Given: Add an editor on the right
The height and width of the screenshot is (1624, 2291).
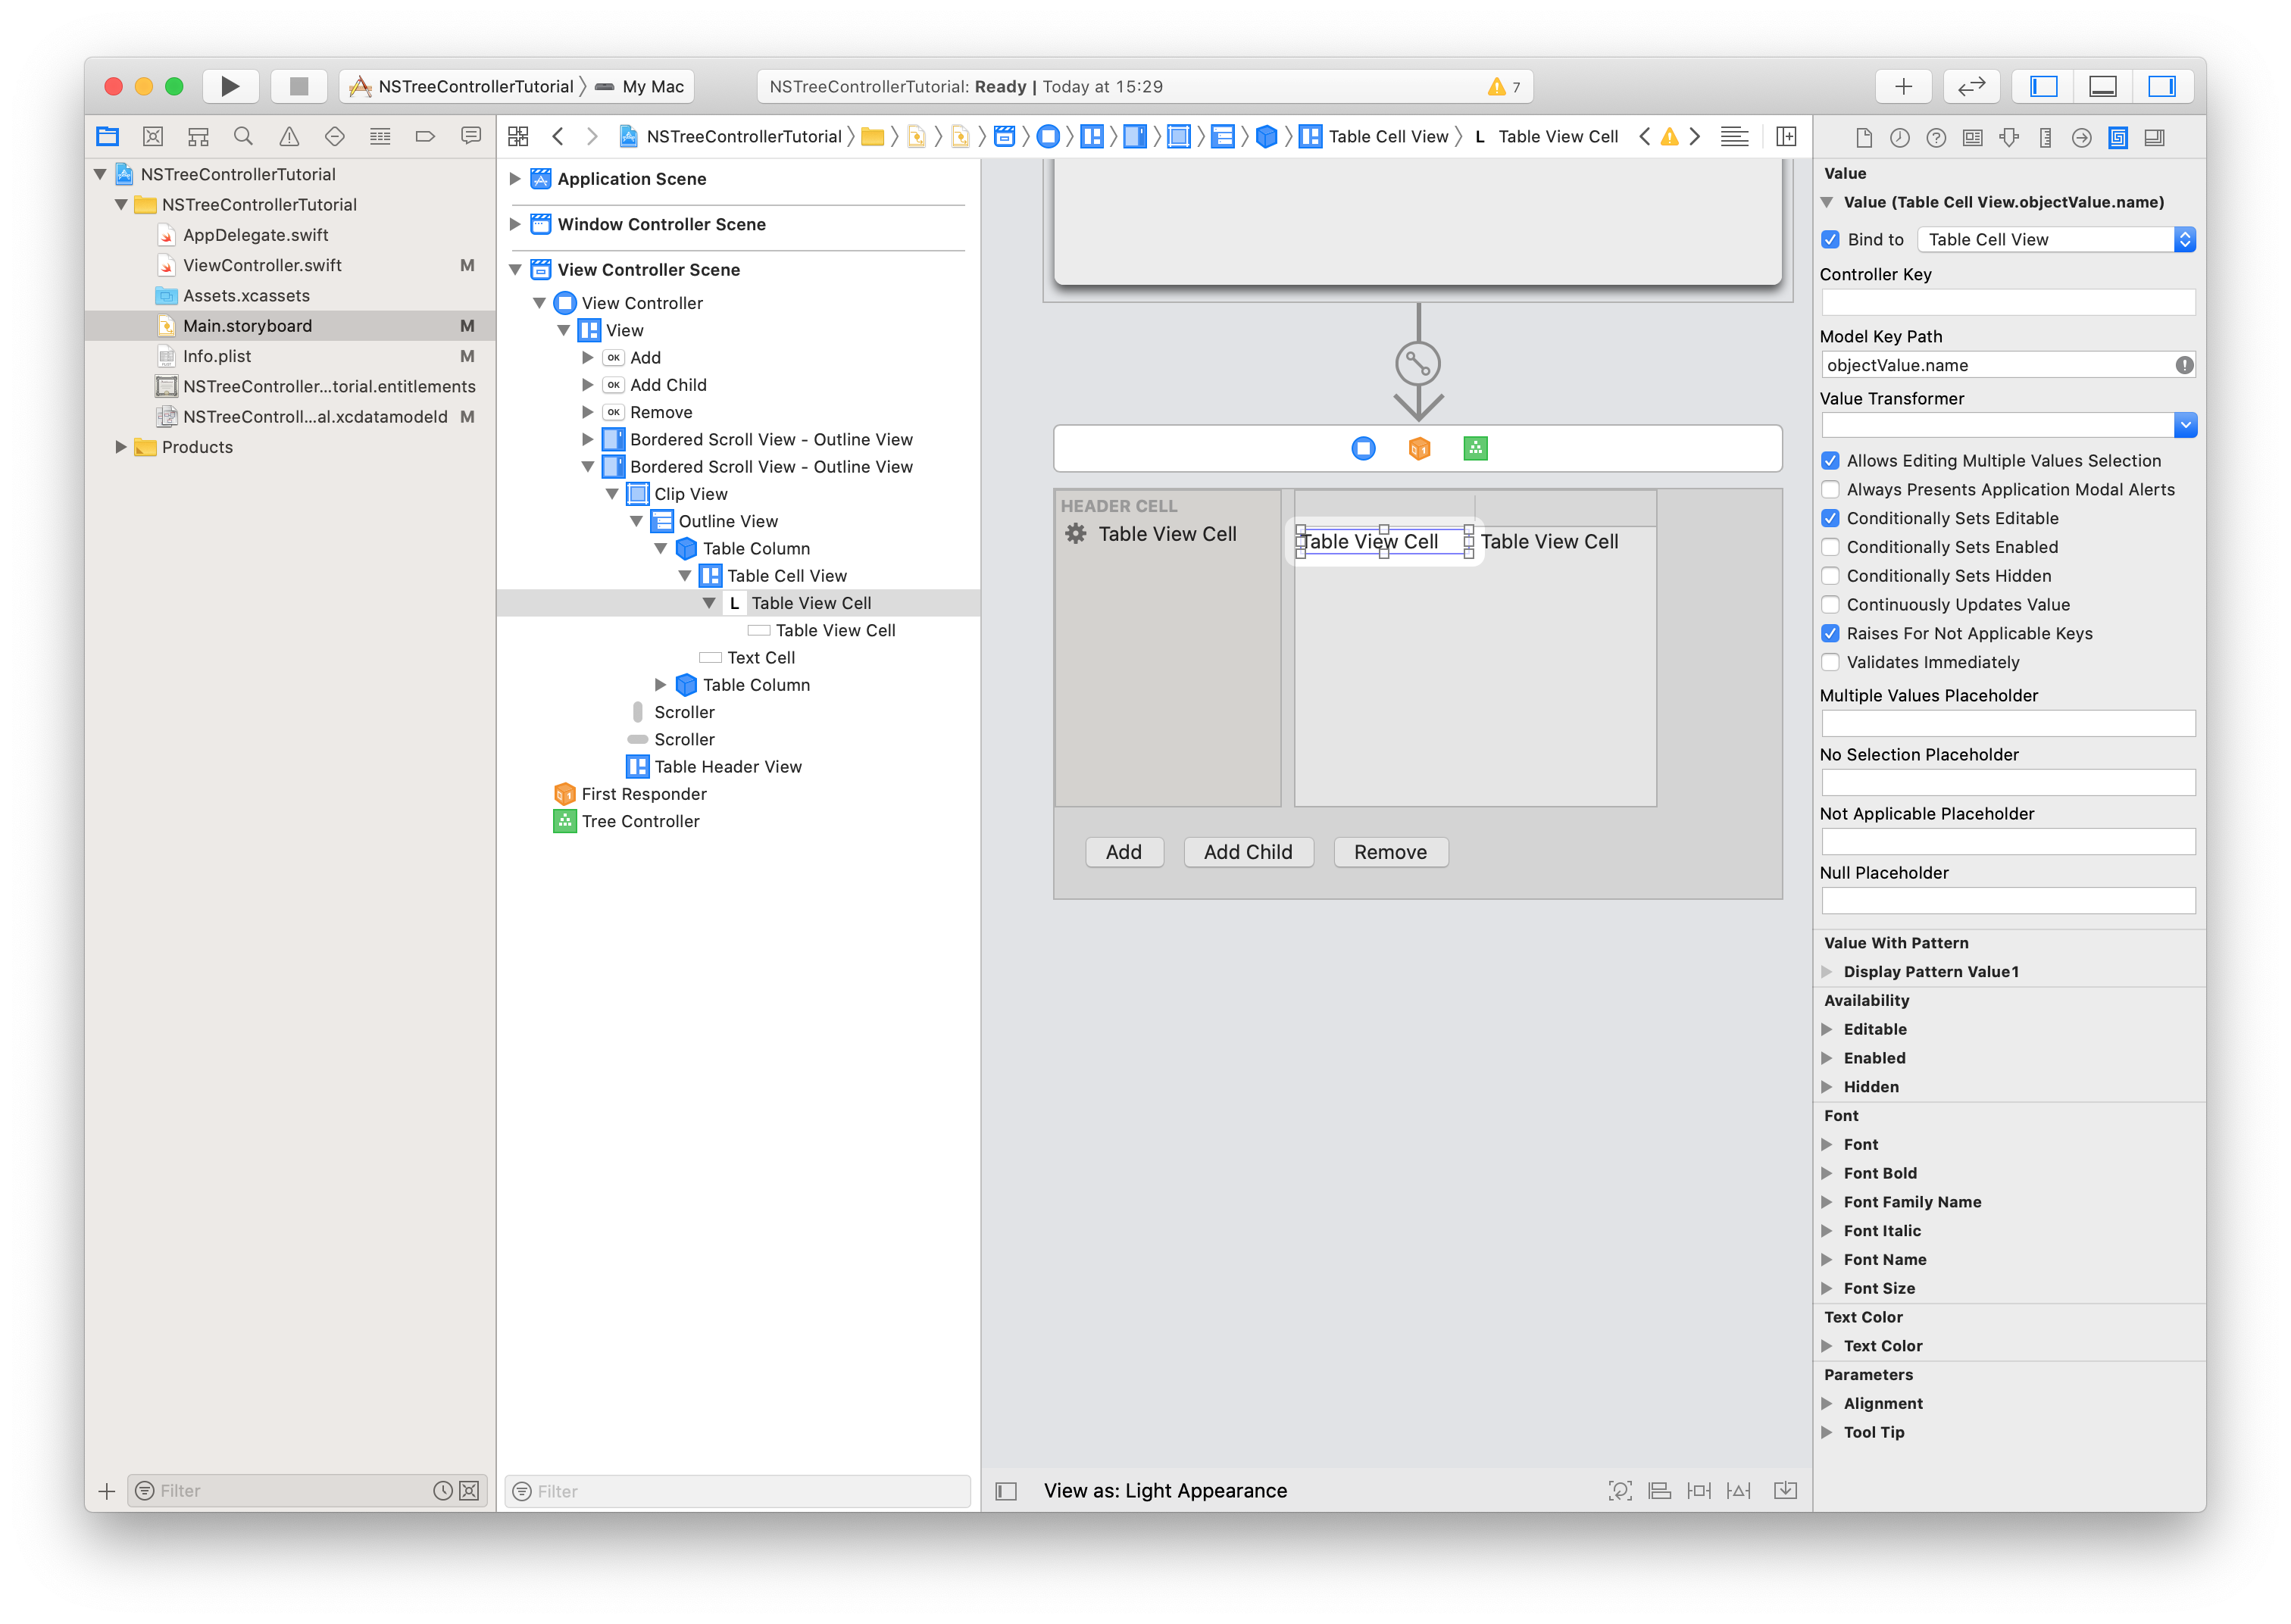Looking at the screenshot, I should point(1786,136).
